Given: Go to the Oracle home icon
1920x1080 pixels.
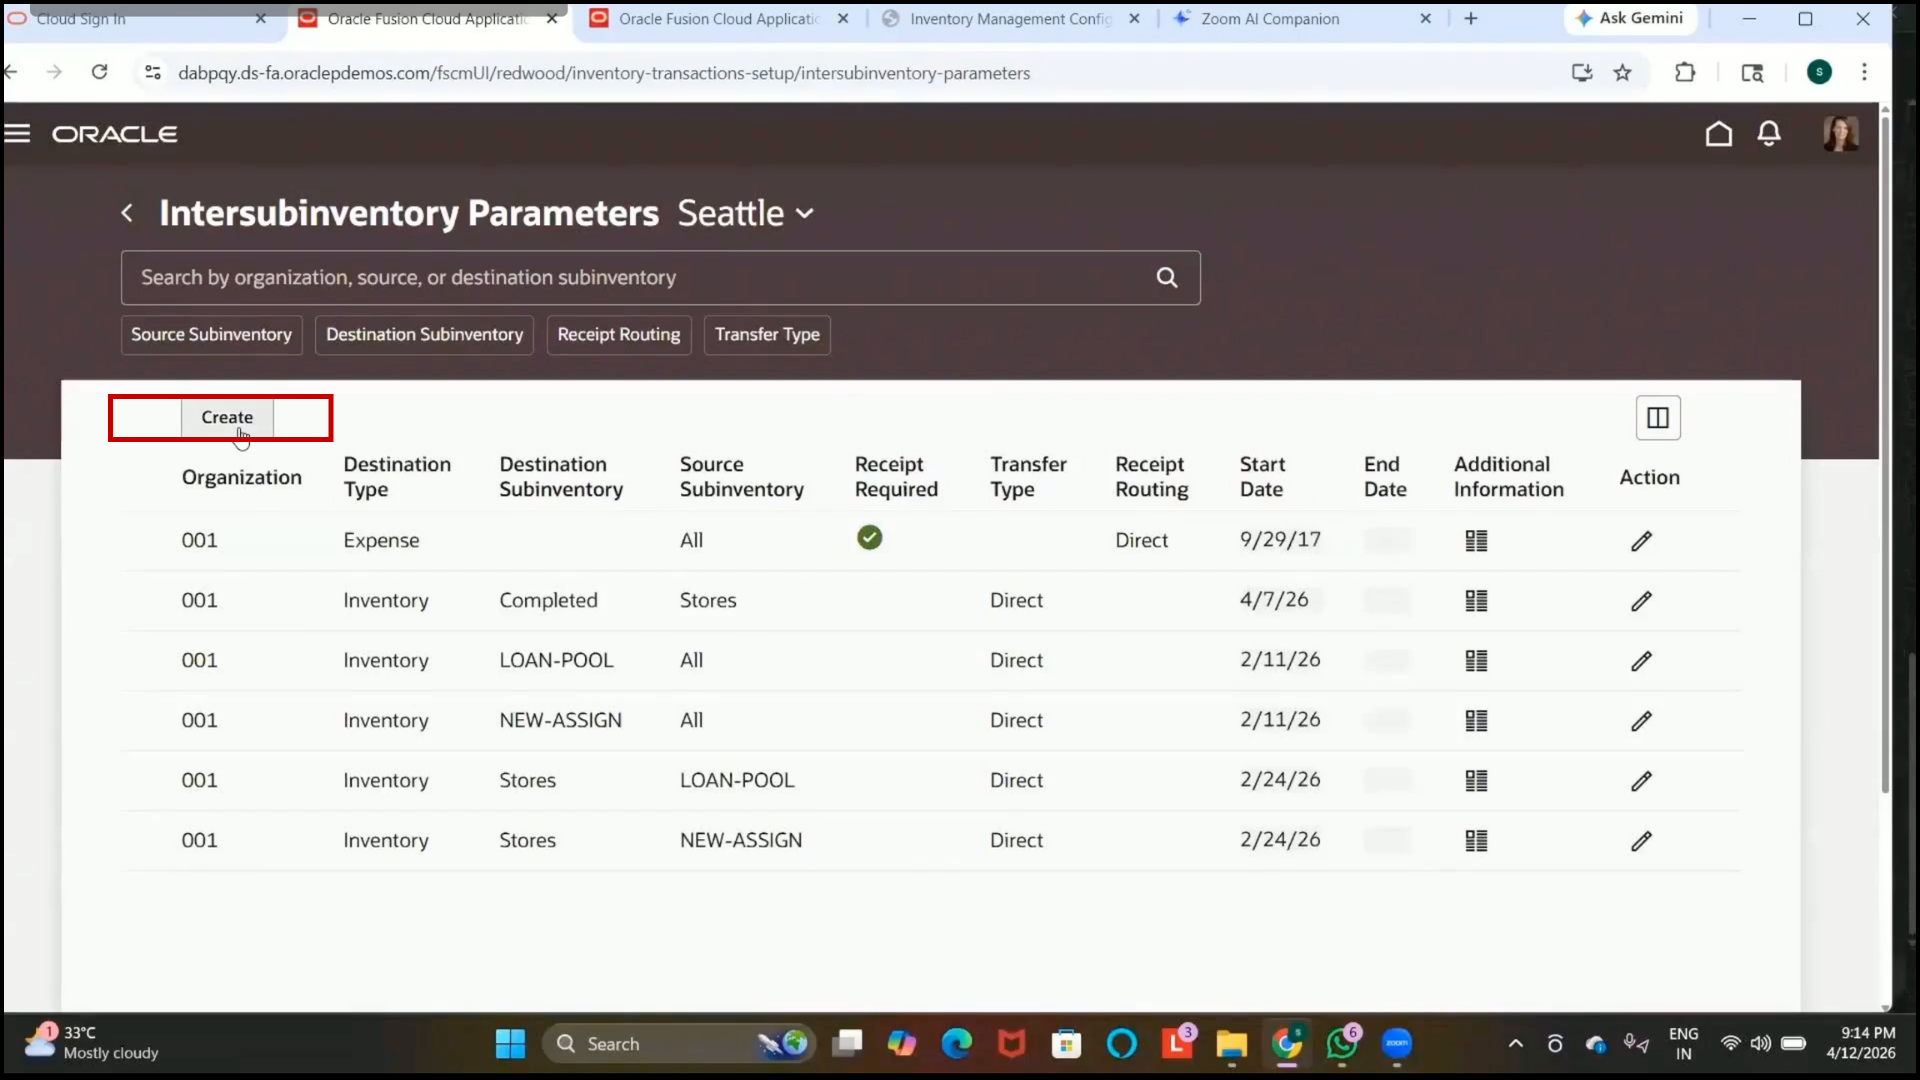Looking at the screenshot, I should click(x=1718, y=134).
